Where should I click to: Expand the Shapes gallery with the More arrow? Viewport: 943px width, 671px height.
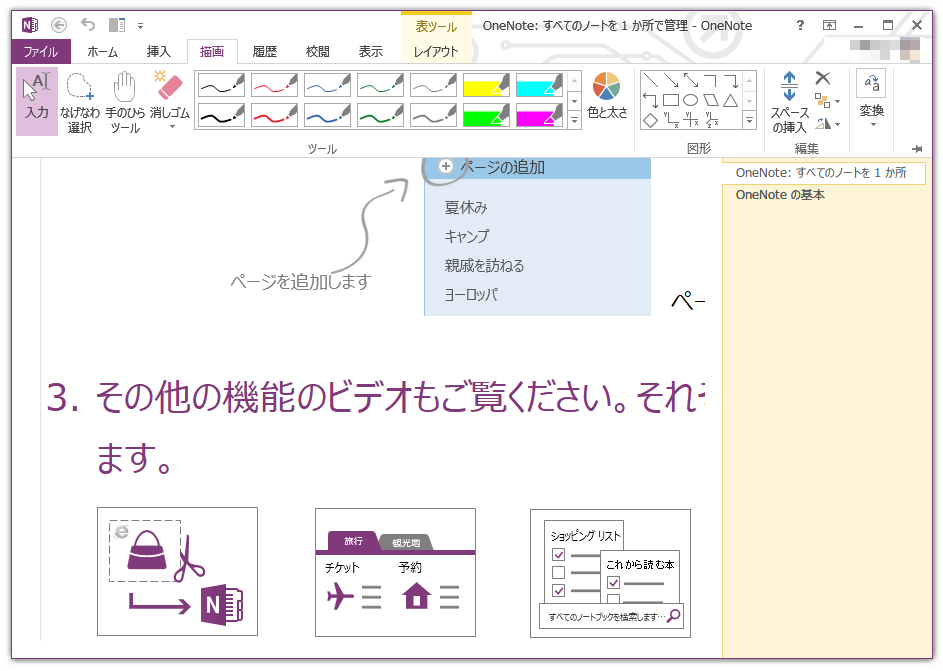point(749,119)
